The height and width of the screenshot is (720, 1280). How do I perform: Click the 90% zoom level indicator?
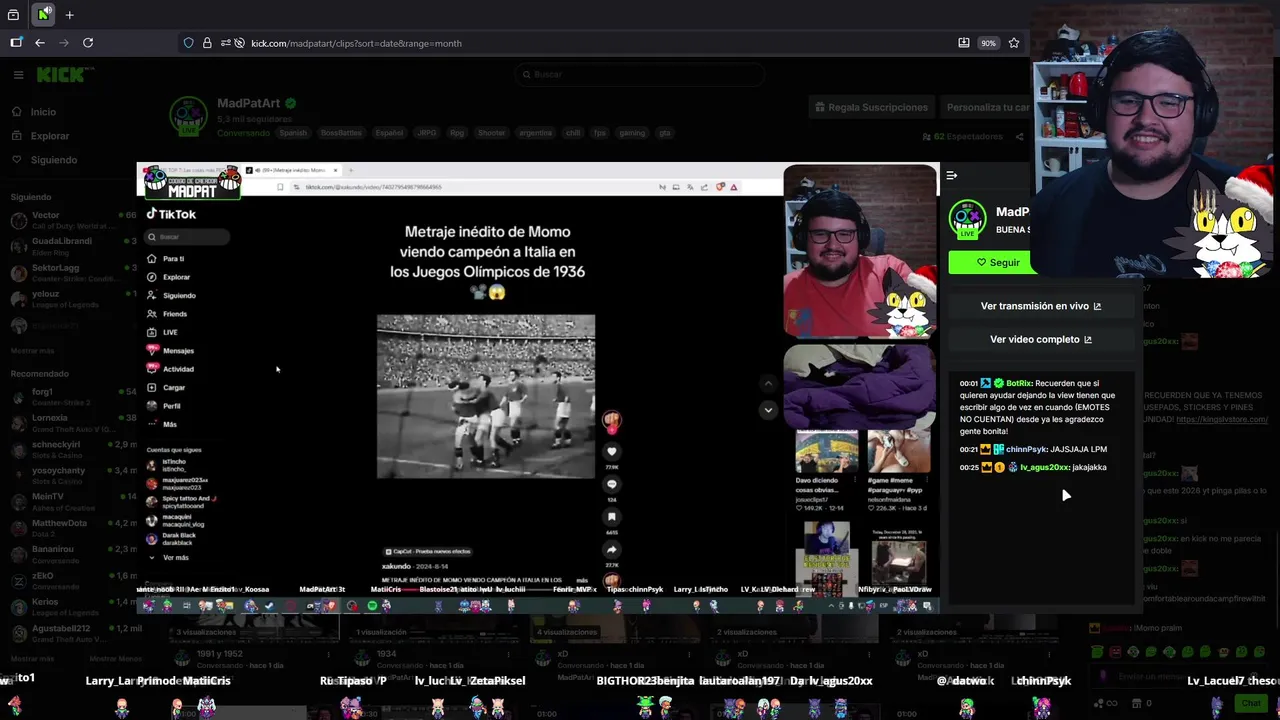click(x=988, y=43)
